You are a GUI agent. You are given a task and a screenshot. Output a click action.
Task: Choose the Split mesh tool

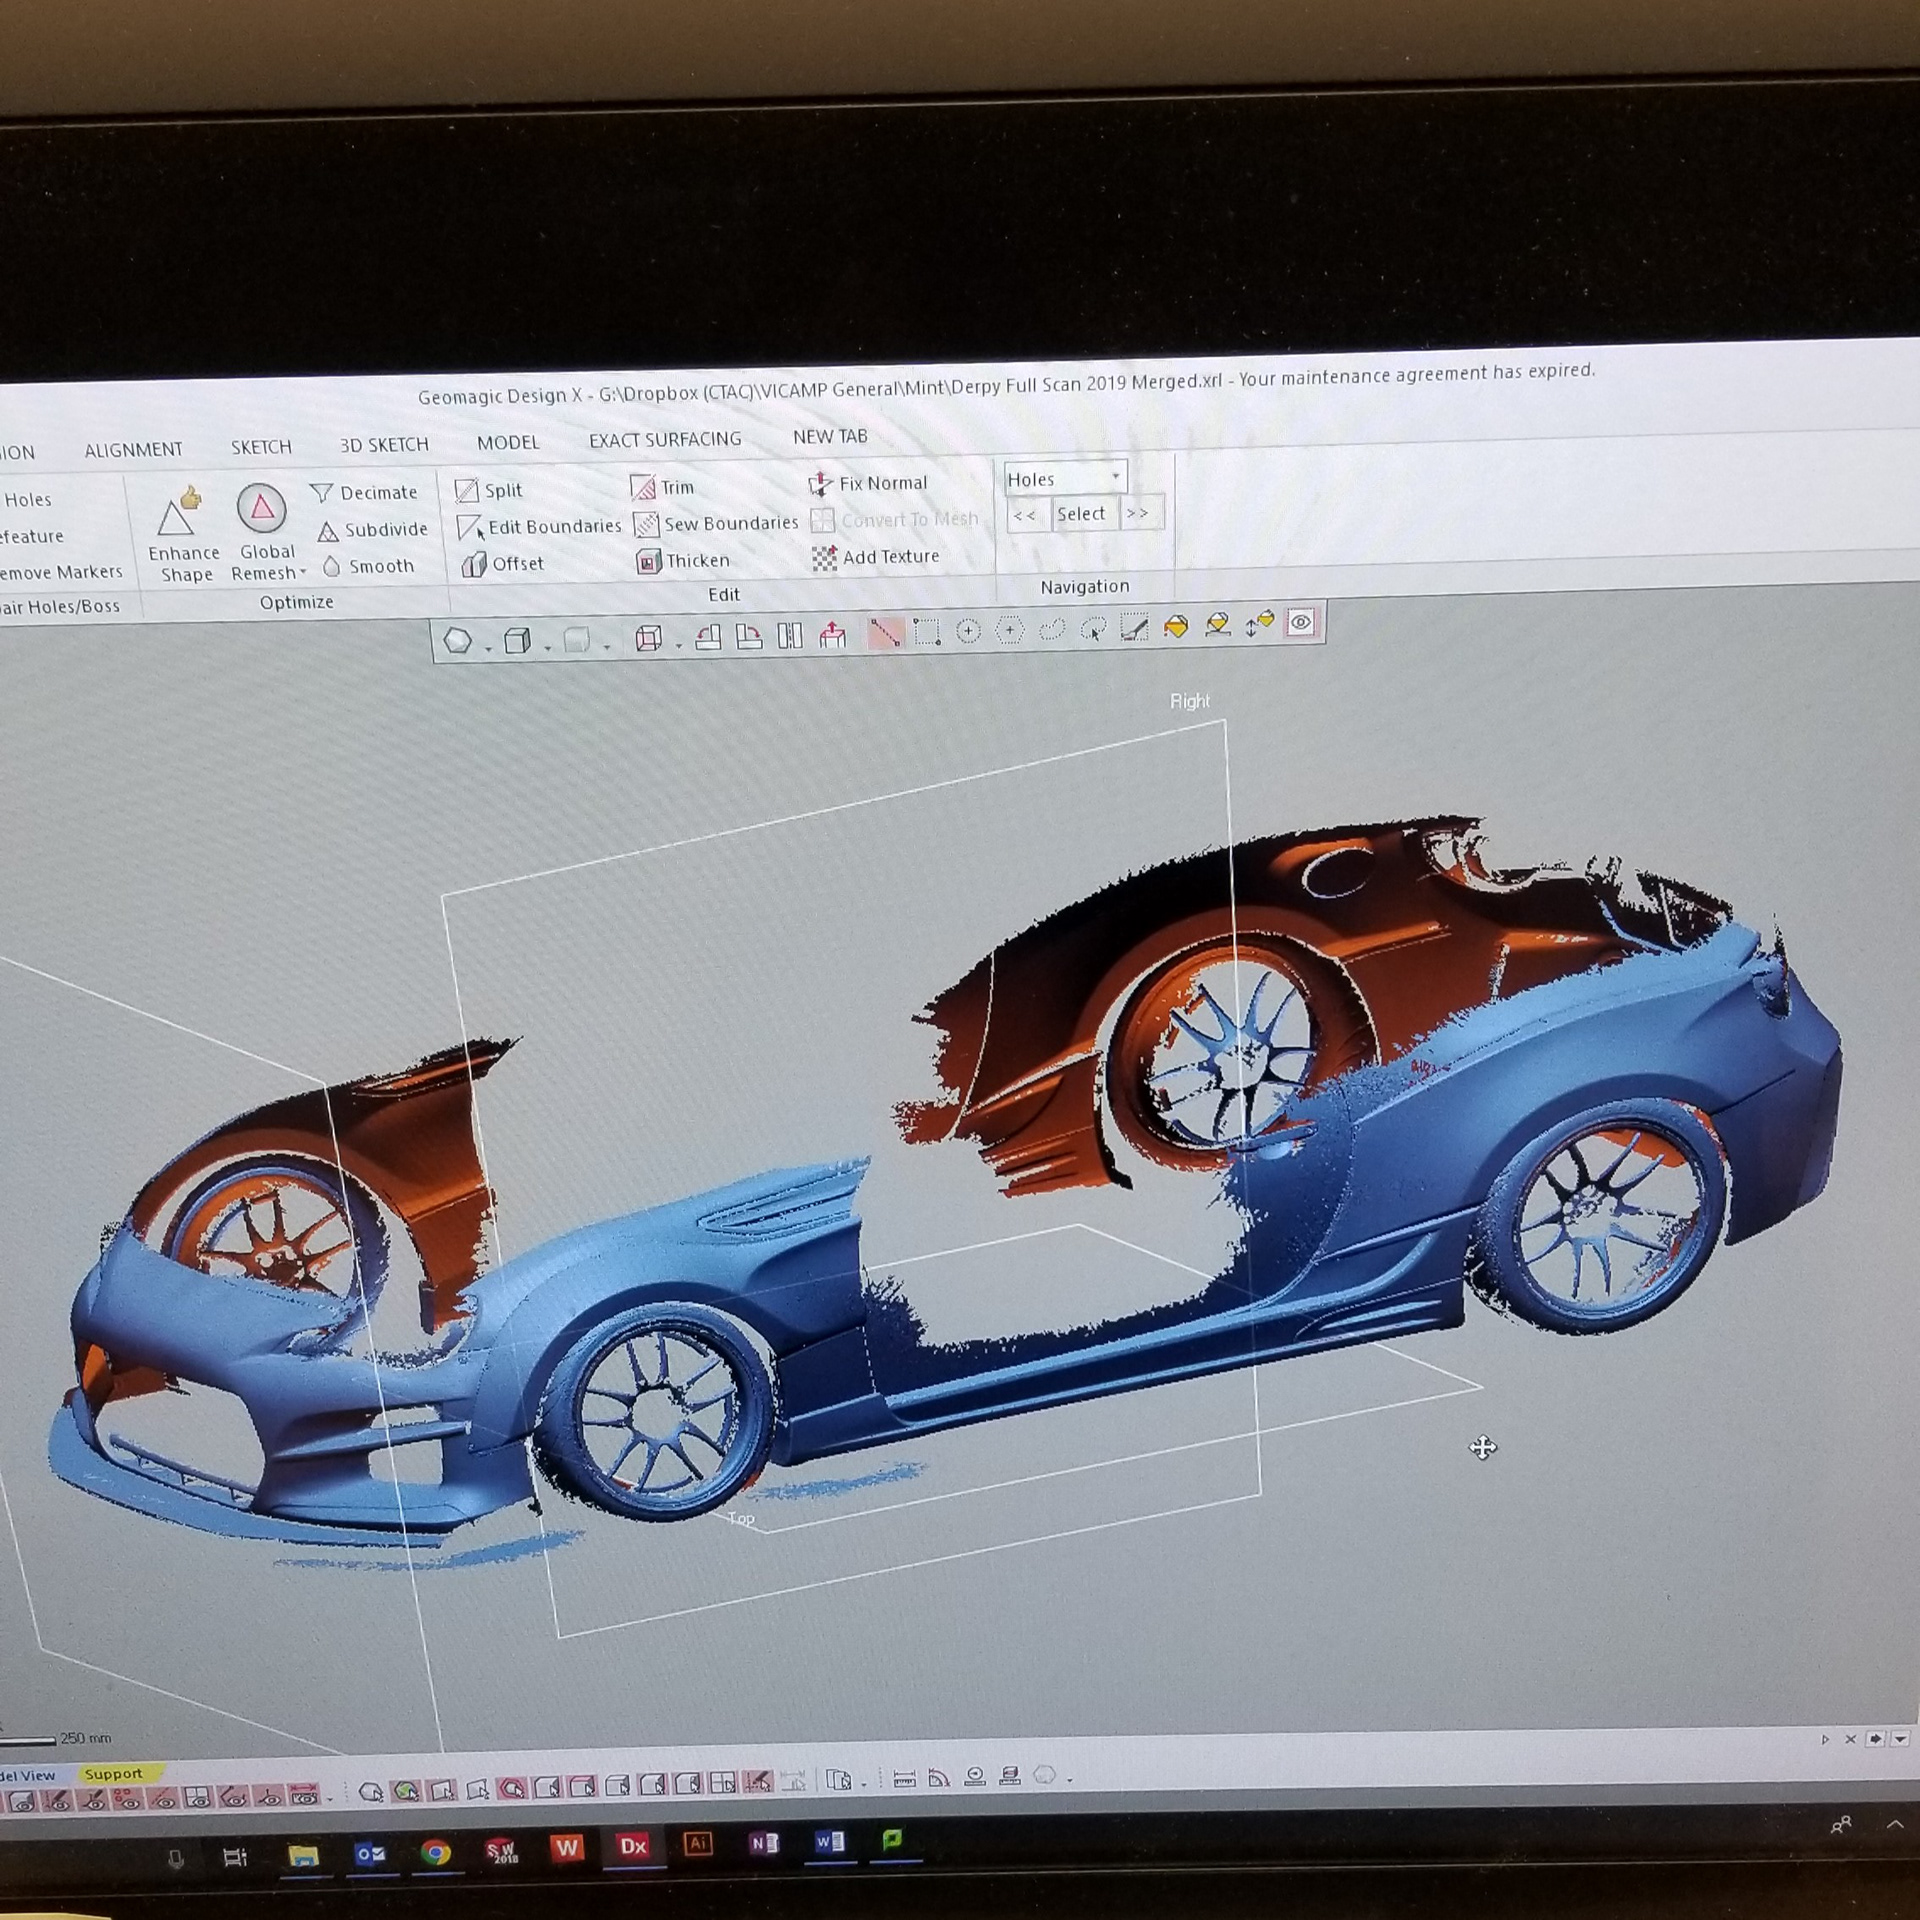coord(489,490)
